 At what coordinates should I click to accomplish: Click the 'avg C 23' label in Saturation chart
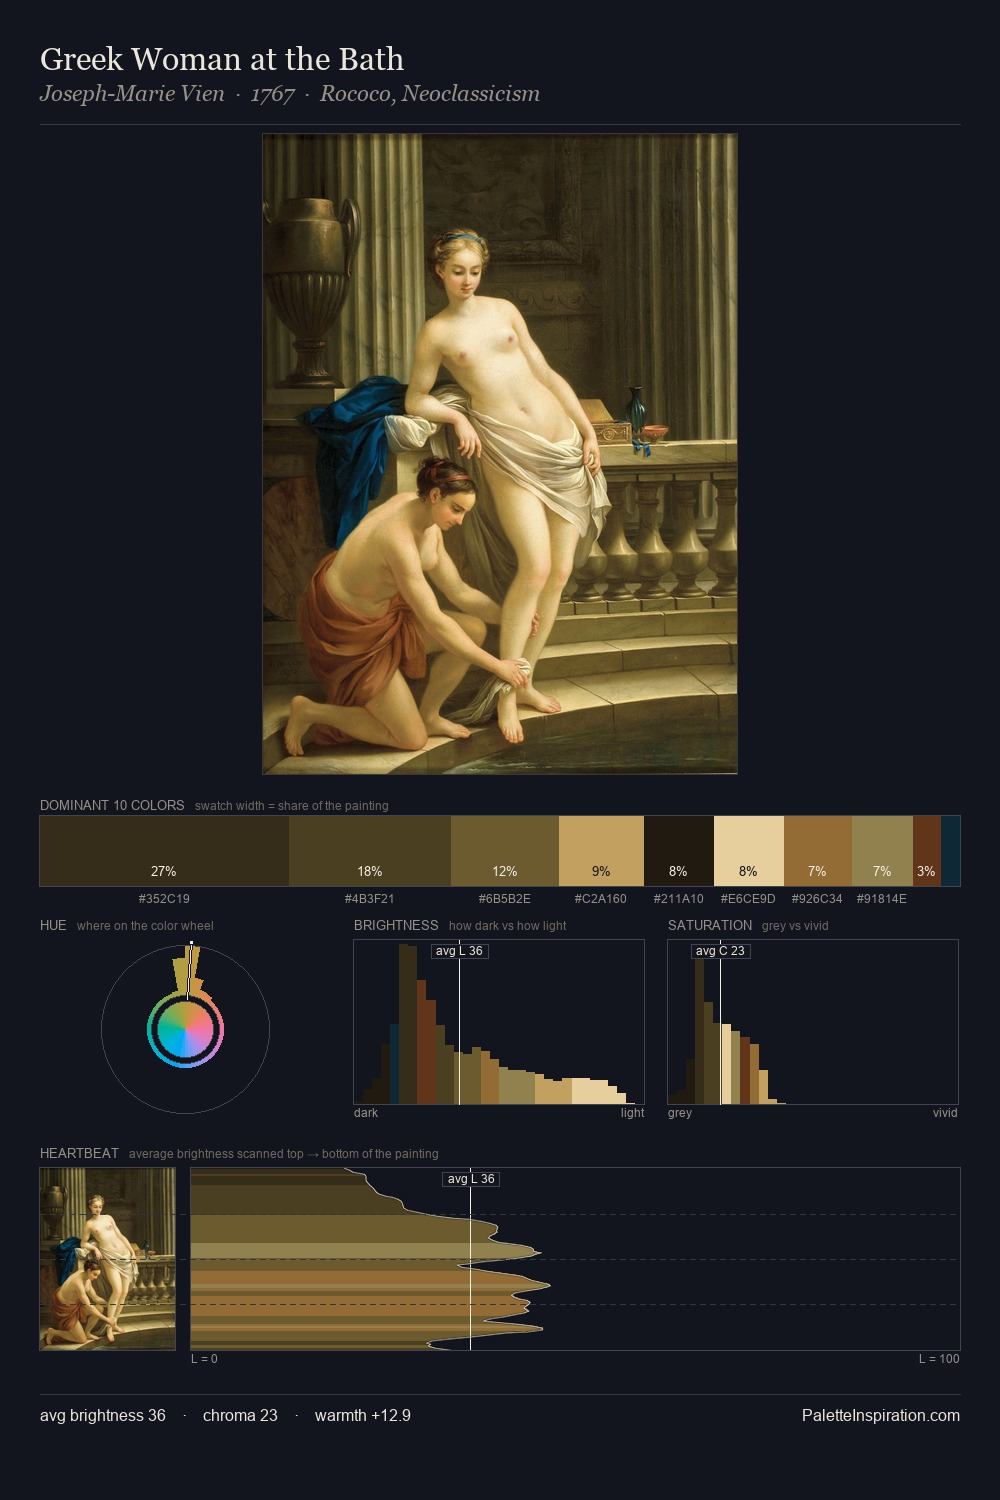720,951
